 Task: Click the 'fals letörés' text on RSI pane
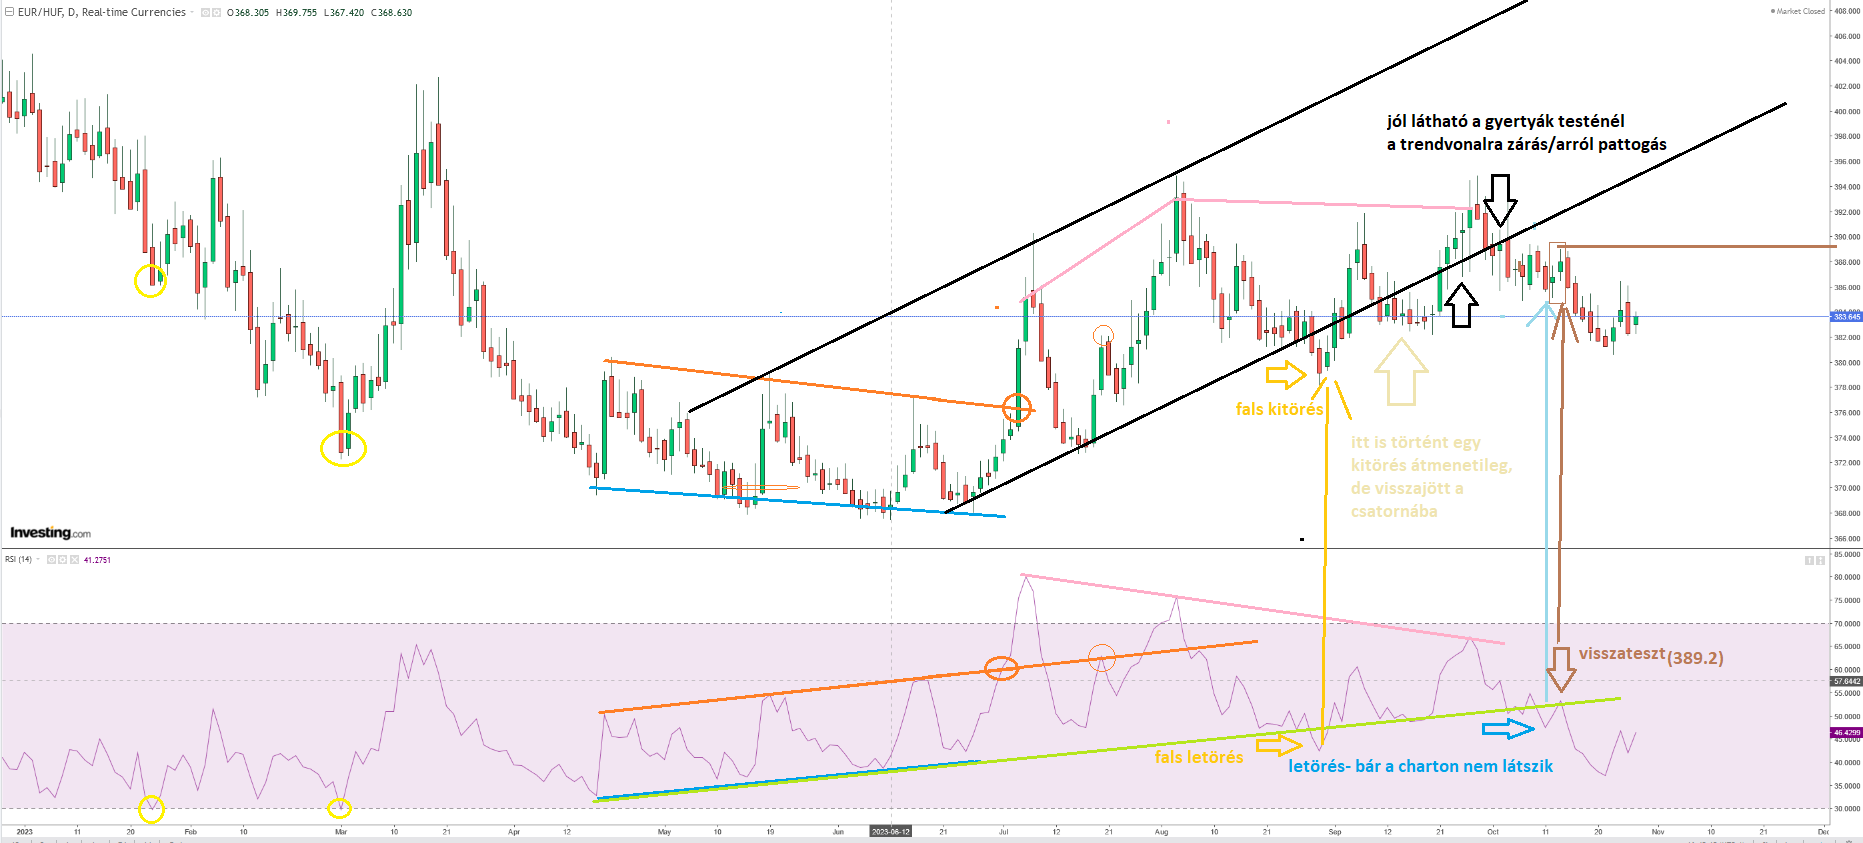[1199, 757]
